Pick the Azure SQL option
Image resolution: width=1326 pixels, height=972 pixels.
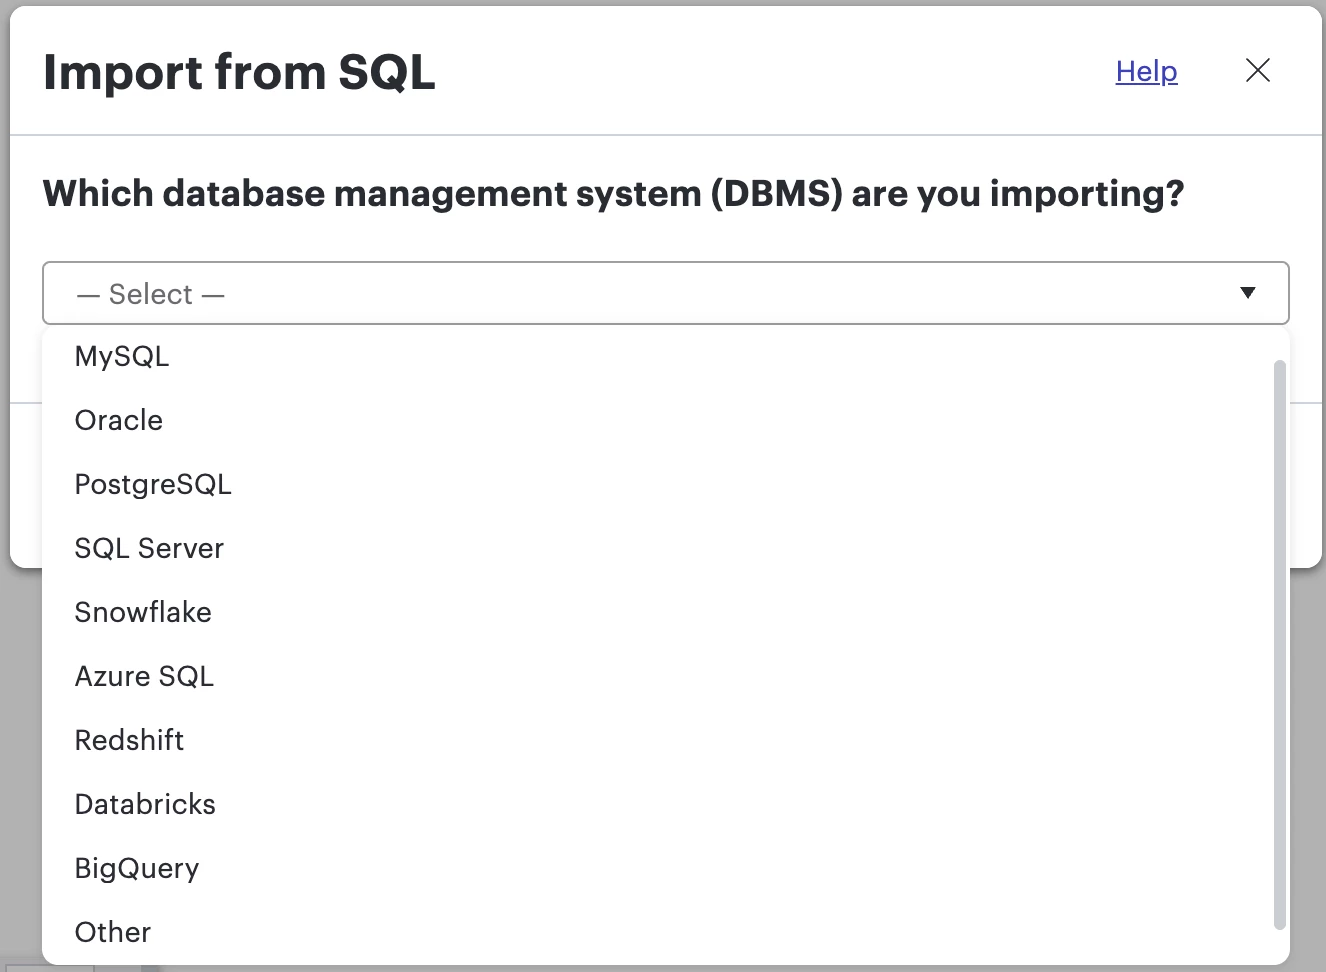point(144,676)
